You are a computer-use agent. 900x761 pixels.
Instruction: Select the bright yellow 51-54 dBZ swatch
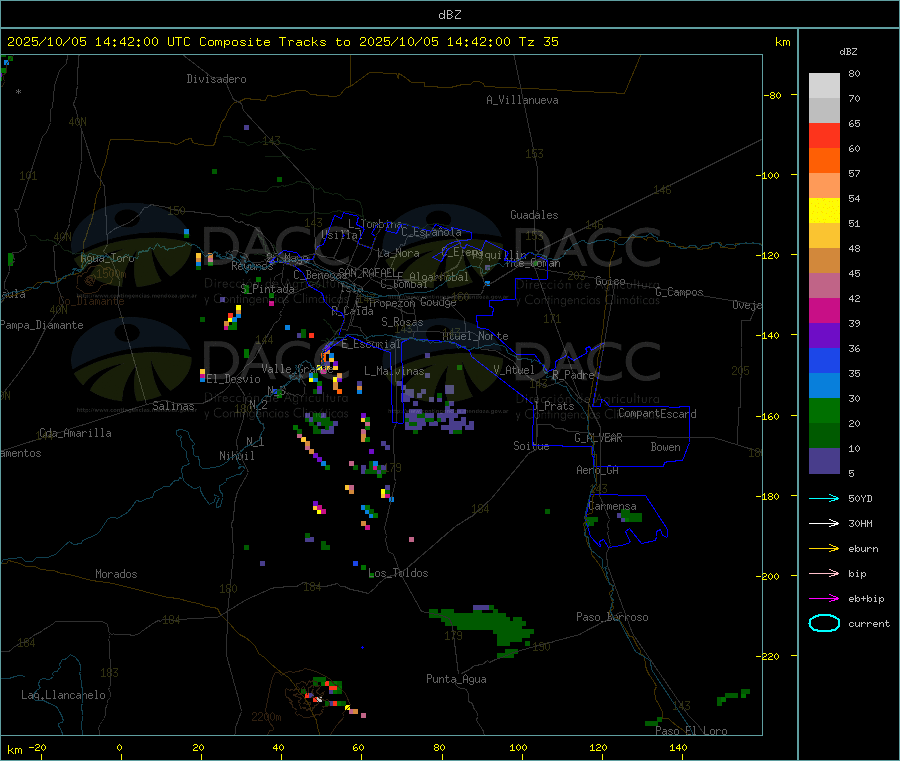point(824,211)
